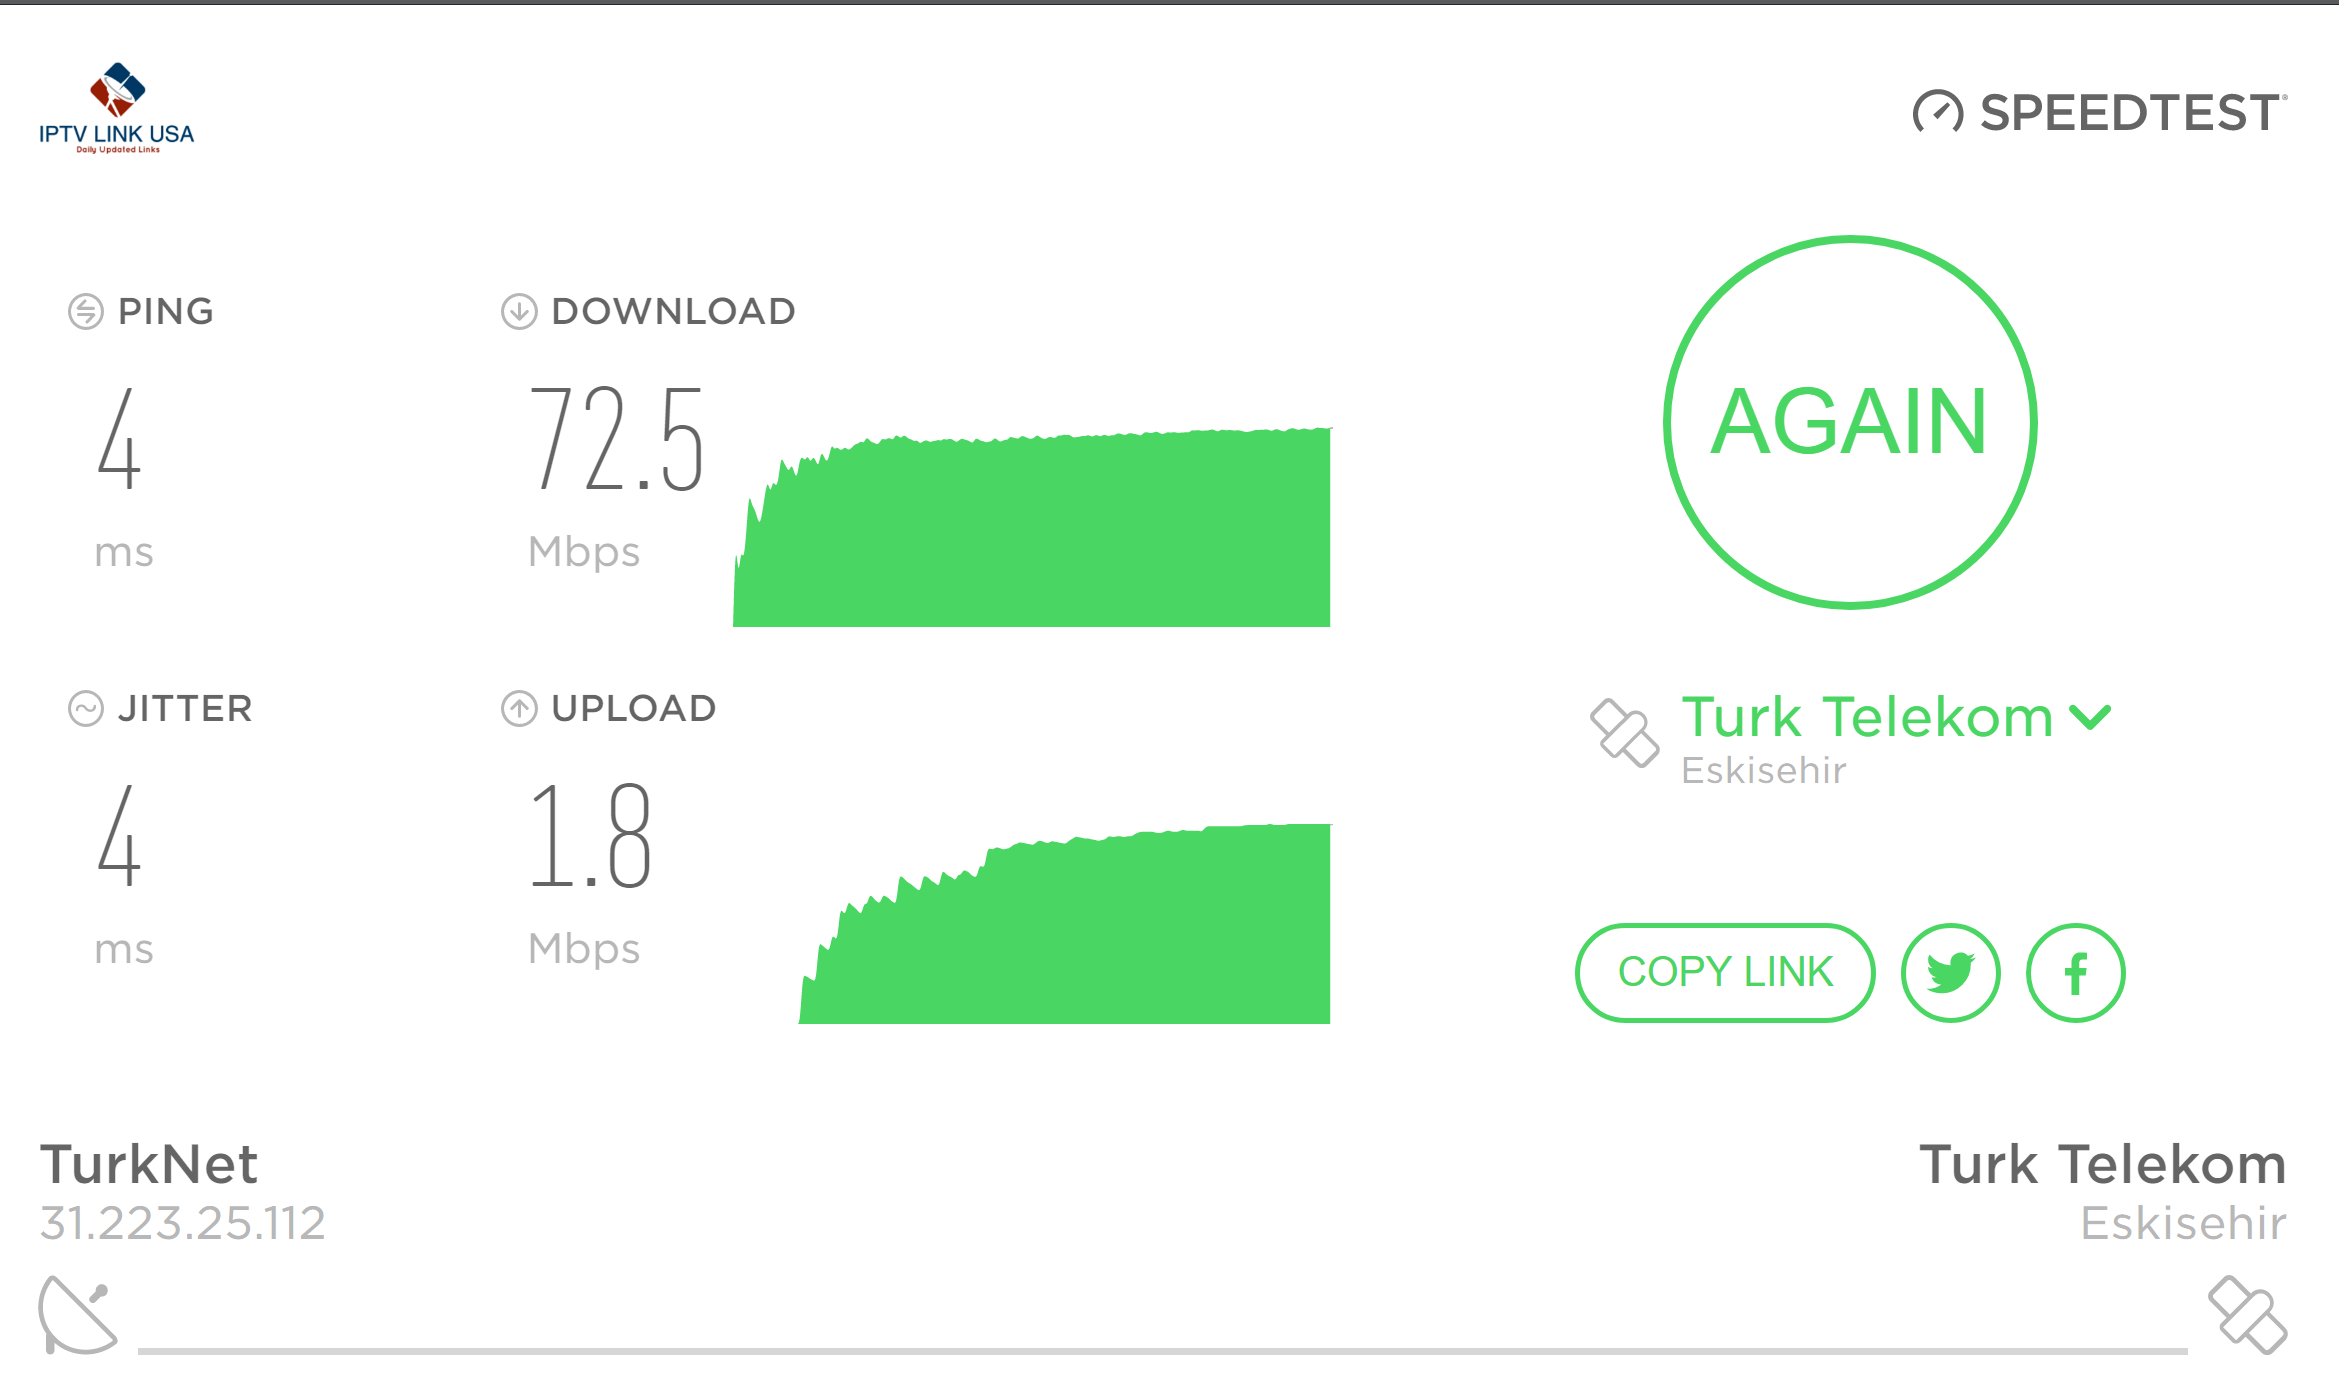This screenshot has width=2339, height=1387.
Task: Click the download arrow icon
Action: [519, 311]
